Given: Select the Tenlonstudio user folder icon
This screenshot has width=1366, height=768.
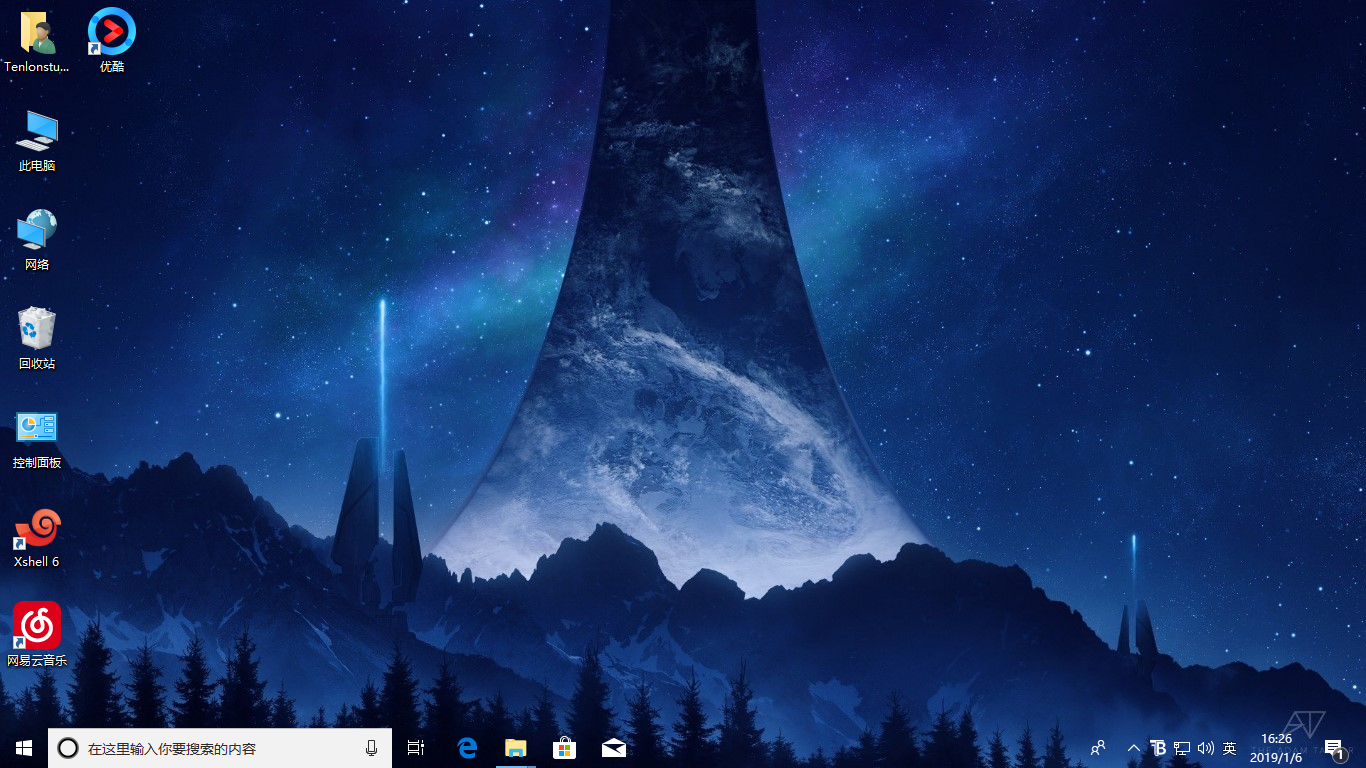Looking at the screenshot, I should (37, 41).
